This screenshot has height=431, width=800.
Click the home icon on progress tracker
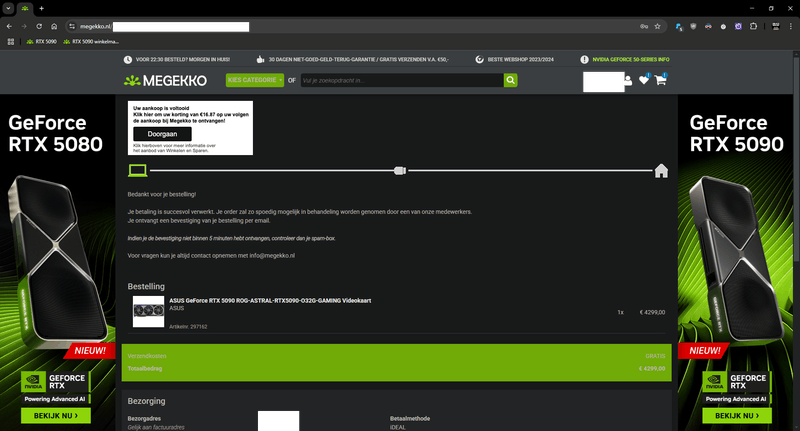pyautogui.click(x=661, y=171)
